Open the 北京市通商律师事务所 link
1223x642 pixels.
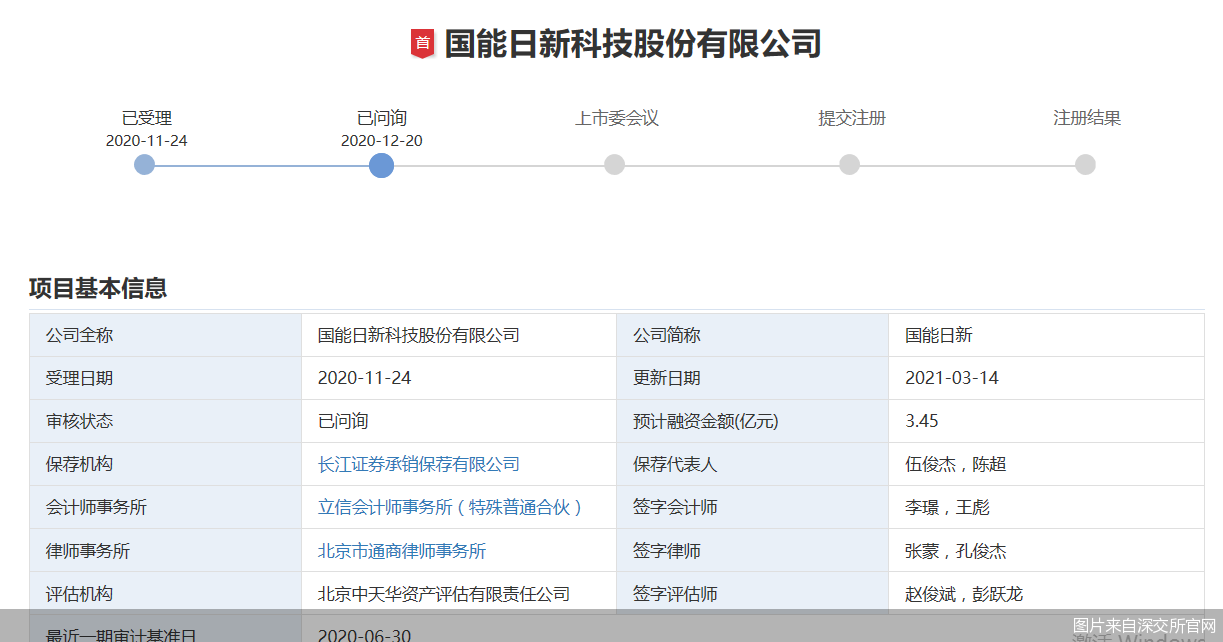coord(402,551)
